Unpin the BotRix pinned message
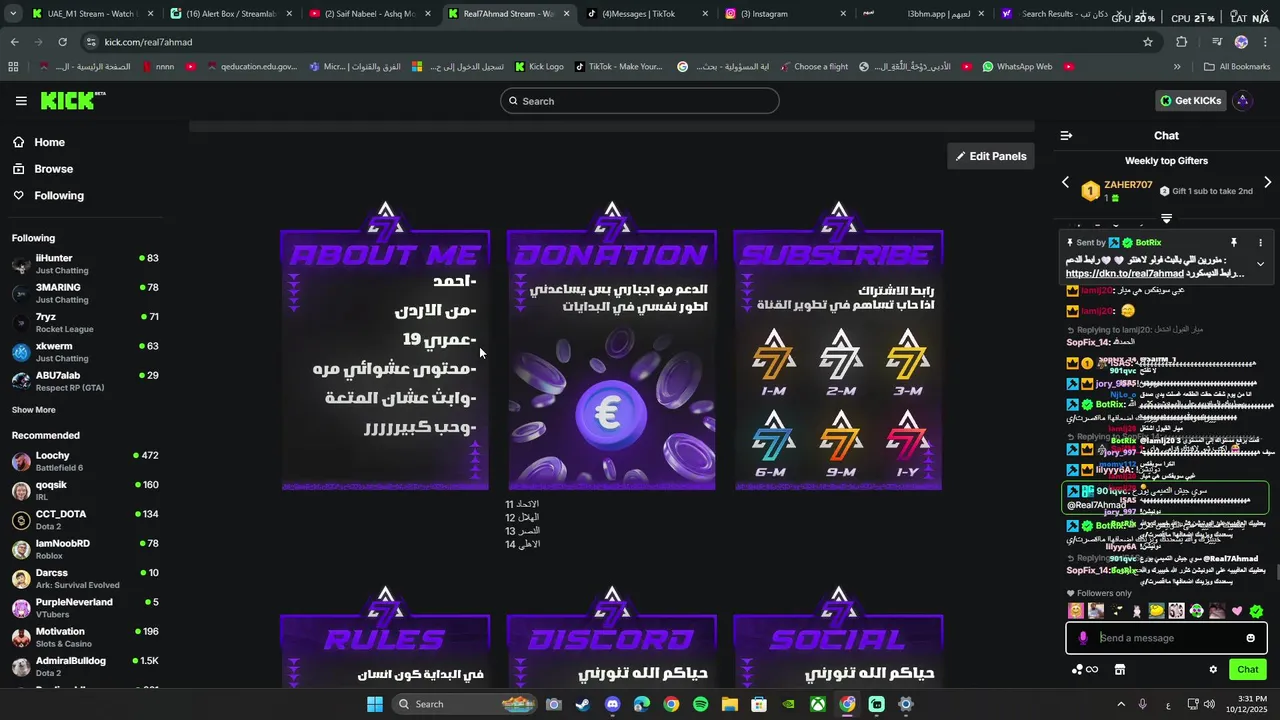The image size is (1280, 720). (x=1234, y=243)
